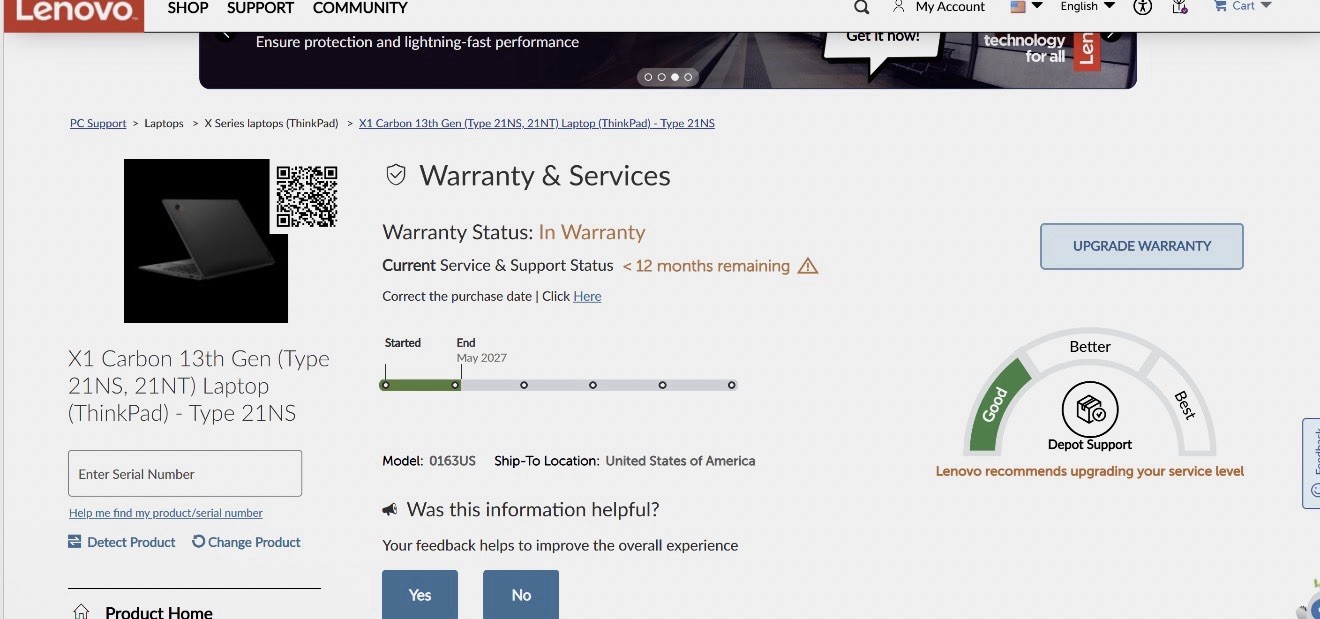
Task: Open the English language dropdown
Action: (1087, 6)
